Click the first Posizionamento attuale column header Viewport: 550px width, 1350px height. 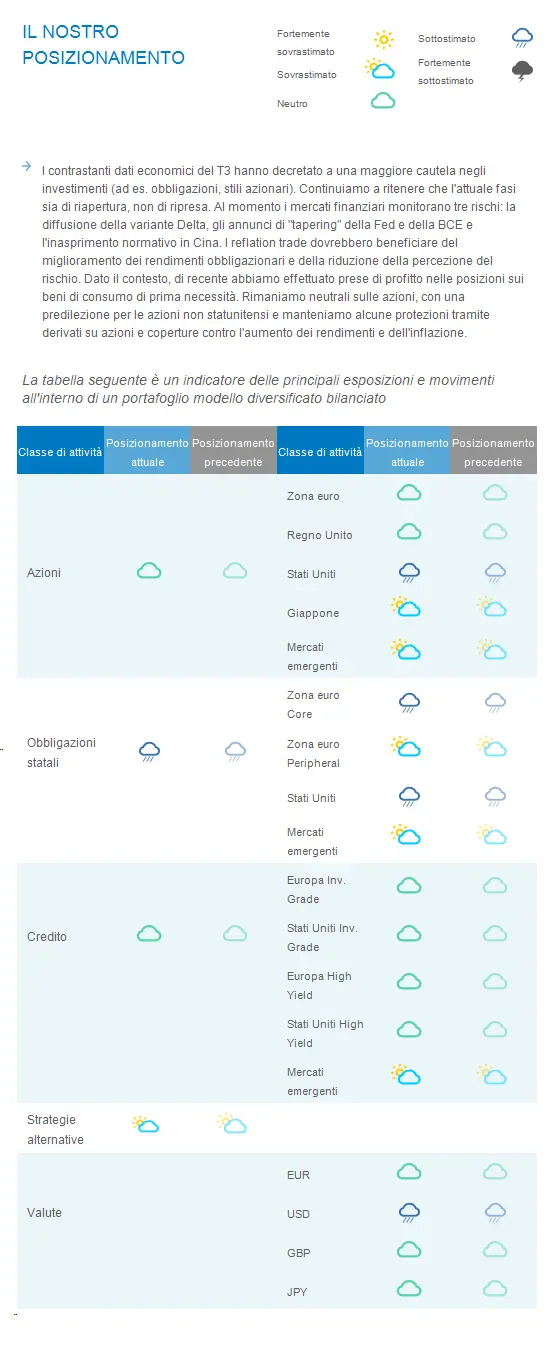147,450
